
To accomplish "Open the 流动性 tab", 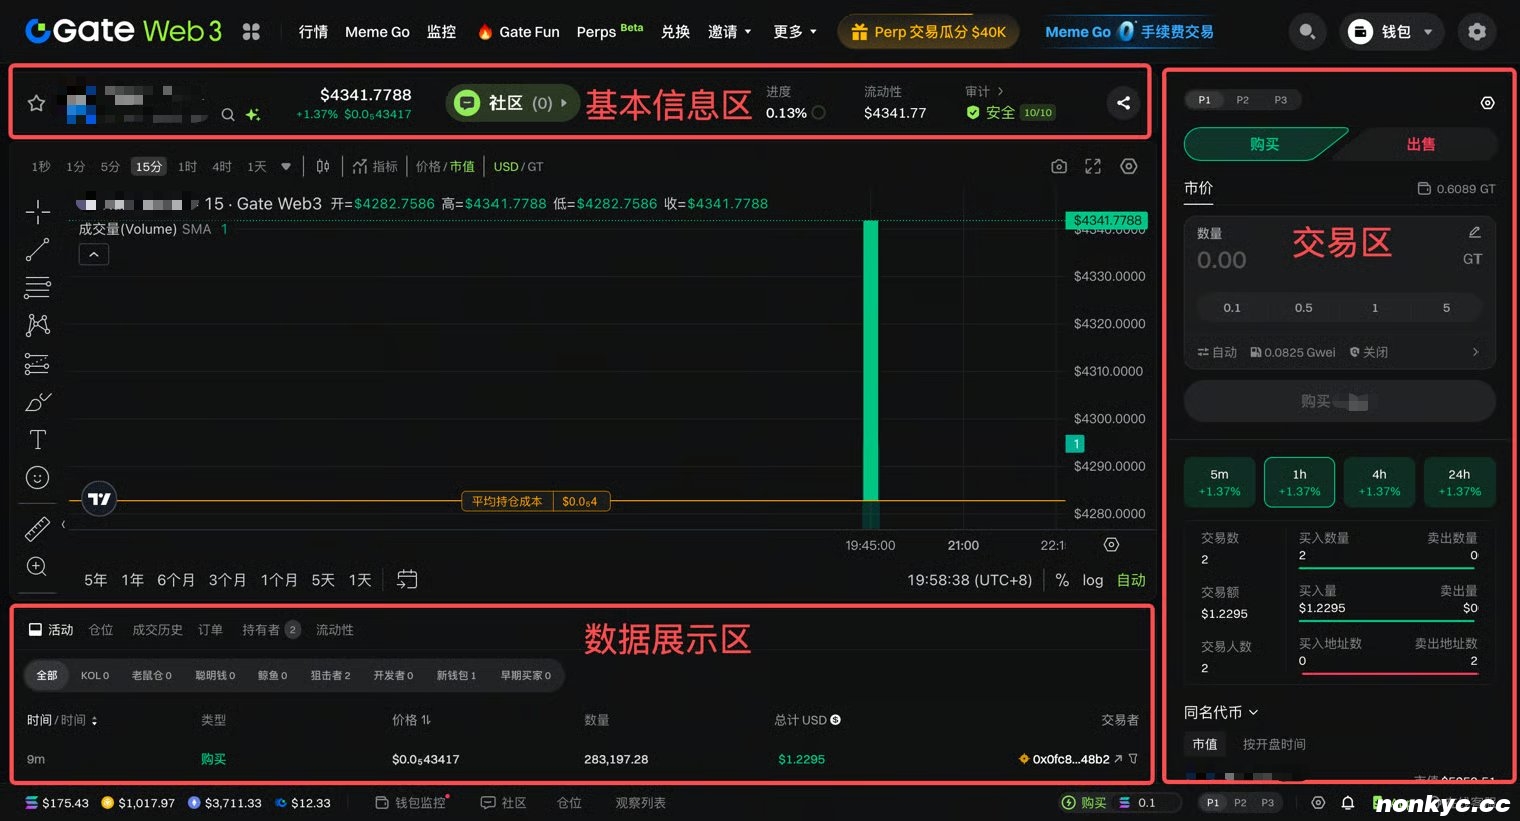I will [x=335, y=630].
